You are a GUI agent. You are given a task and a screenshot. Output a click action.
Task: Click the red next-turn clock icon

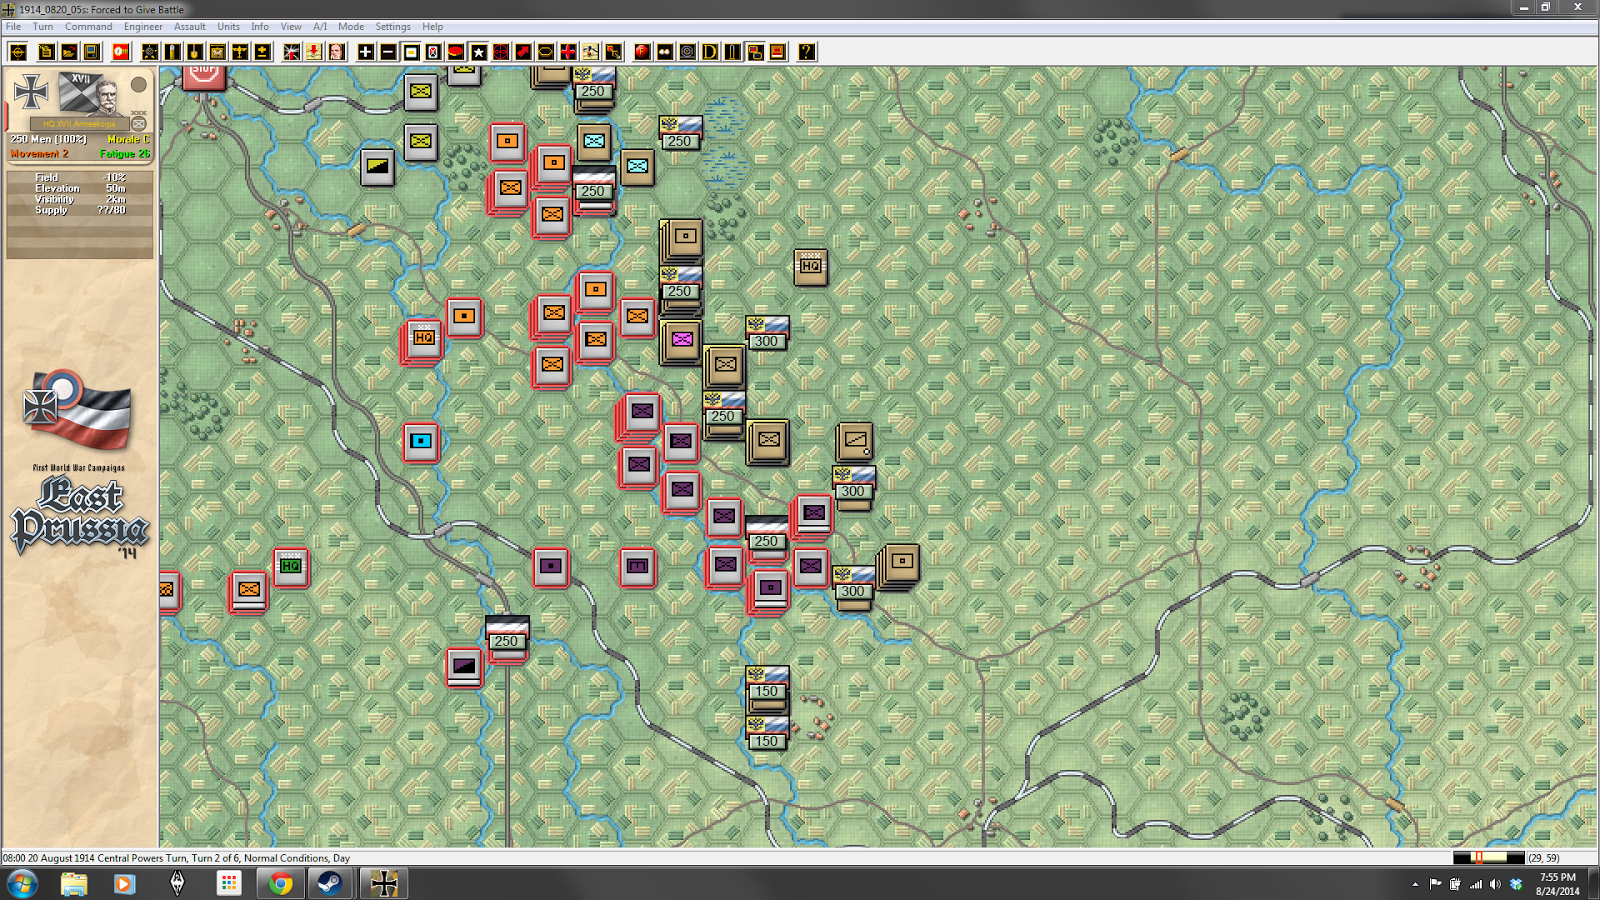tap(120, 52)
